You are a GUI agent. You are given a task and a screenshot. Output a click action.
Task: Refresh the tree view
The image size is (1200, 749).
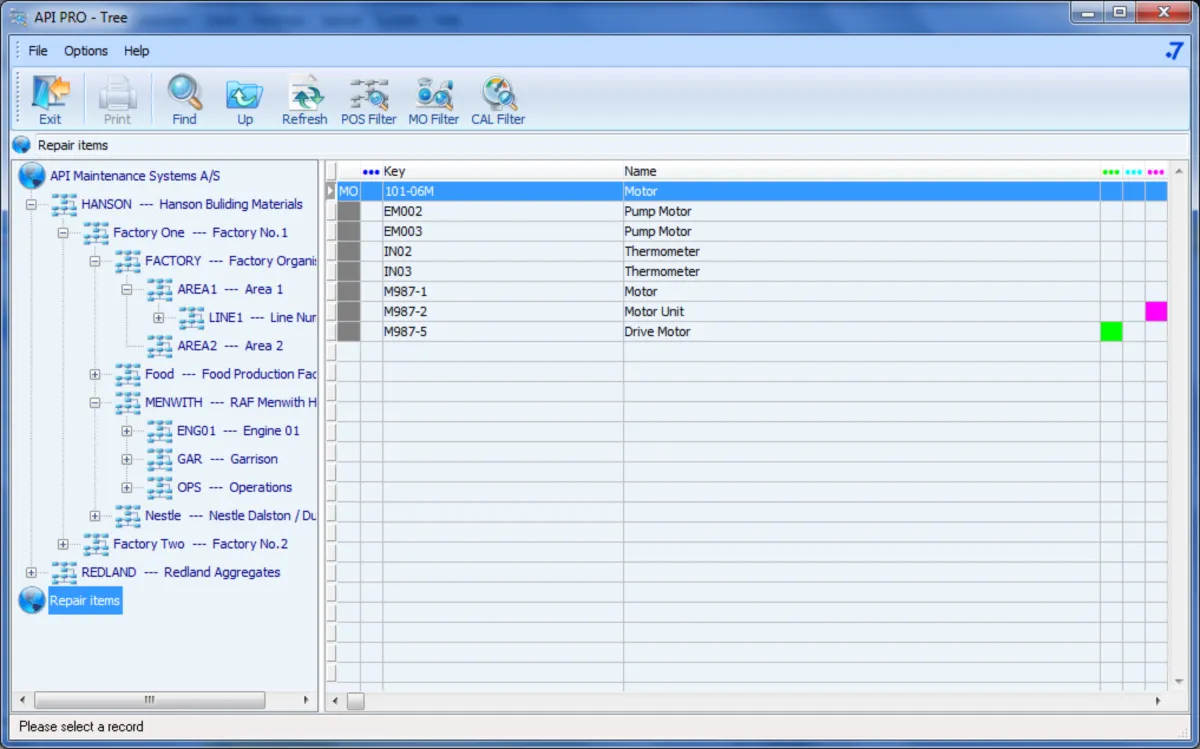[x=304, y=100]
